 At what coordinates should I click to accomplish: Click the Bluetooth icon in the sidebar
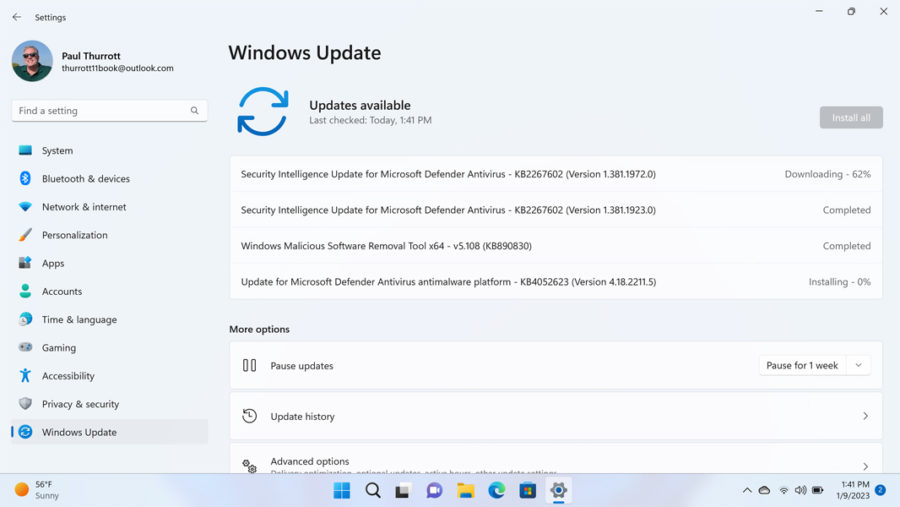tap(25, 179)
